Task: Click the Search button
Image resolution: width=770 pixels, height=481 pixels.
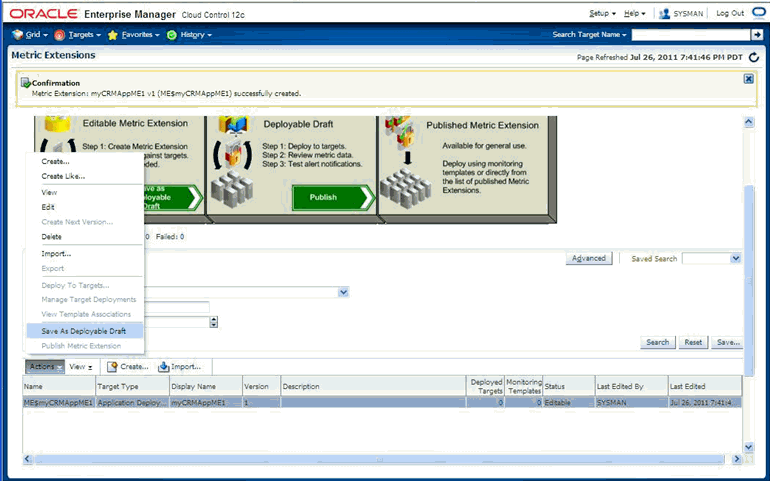Action: [658, 342]
